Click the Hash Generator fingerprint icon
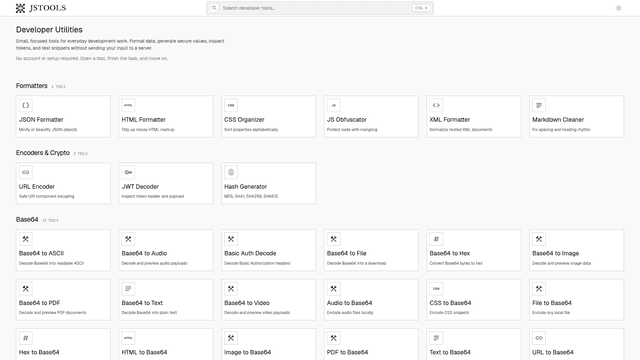The image size is (640, 360). 231,172
